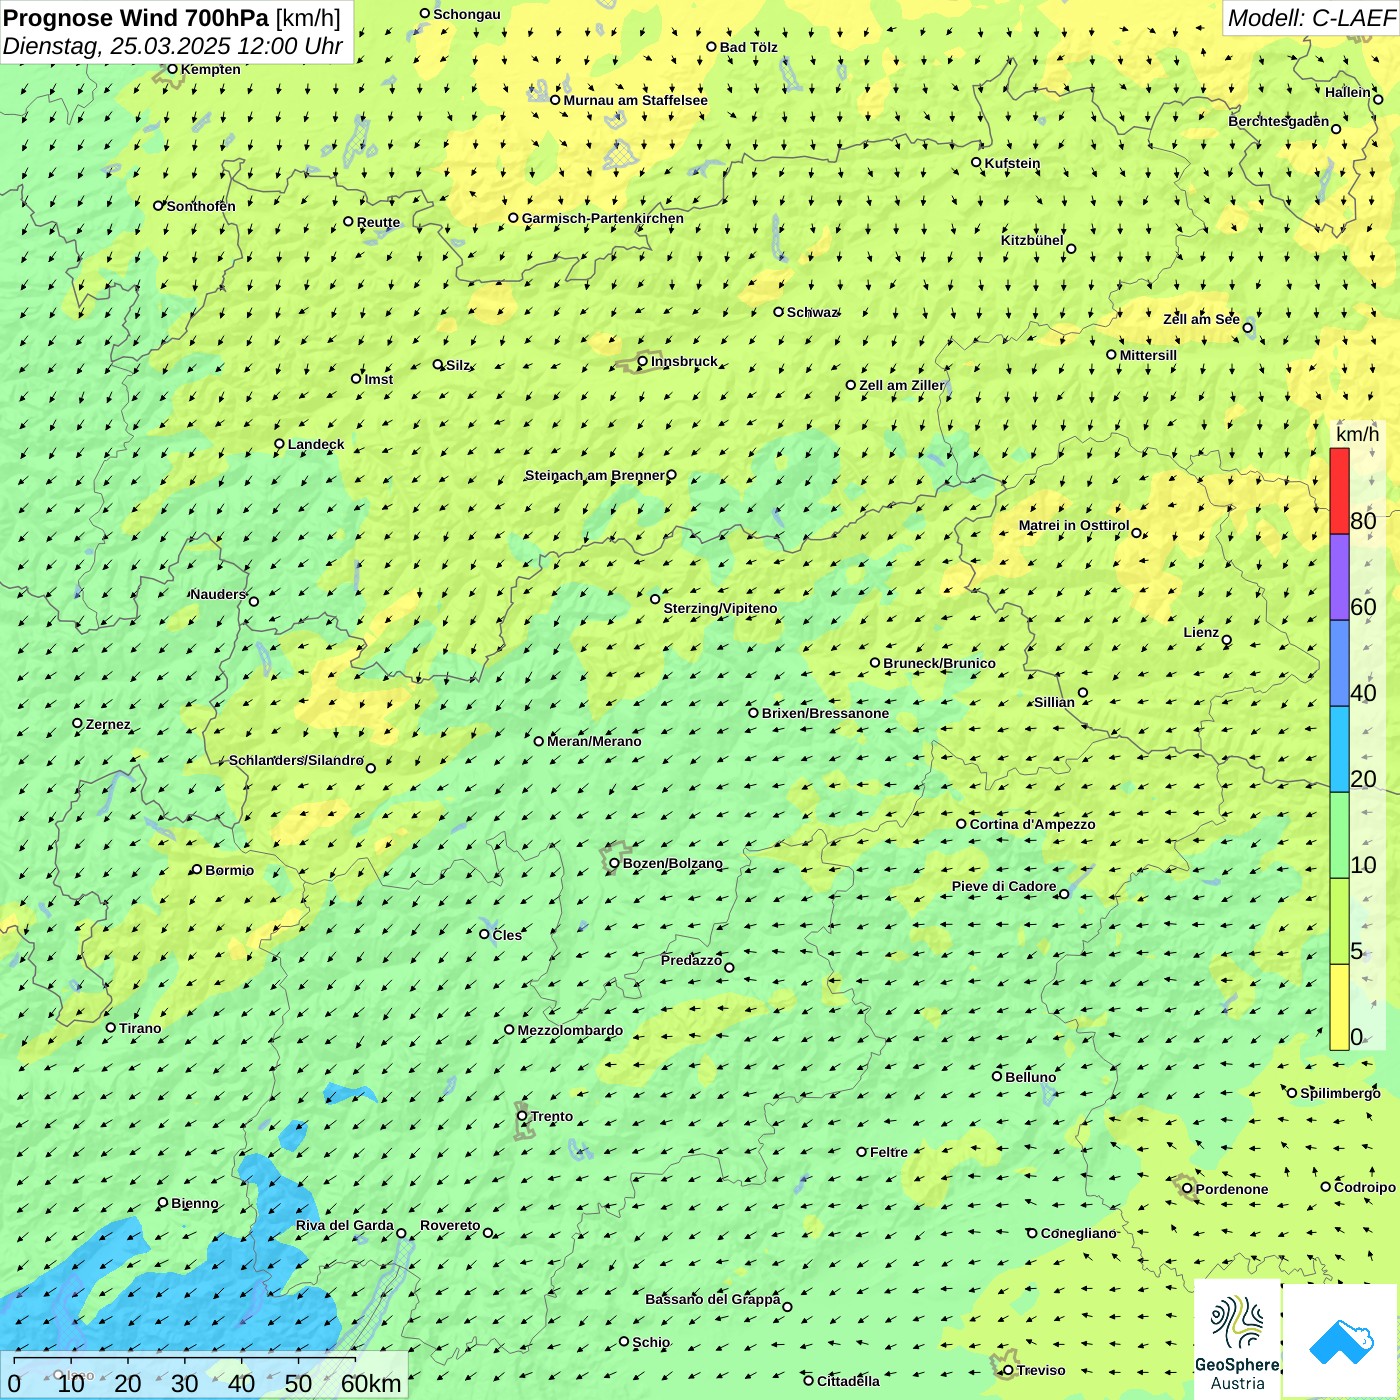Screen dimensions: 1400x1400
Task: Click the 'Reutte' label
Action: pos(379,222)
